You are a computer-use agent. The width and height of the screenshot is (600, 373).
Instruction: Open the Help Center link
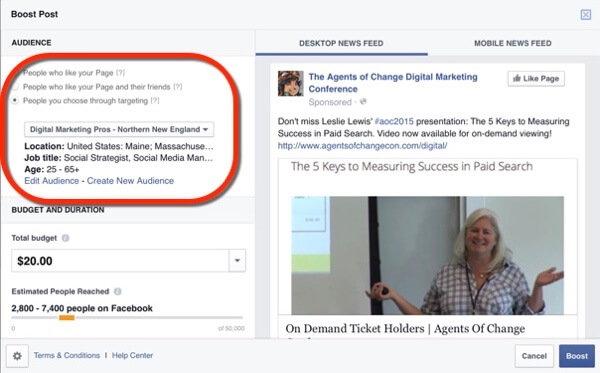tap(132, 355)
